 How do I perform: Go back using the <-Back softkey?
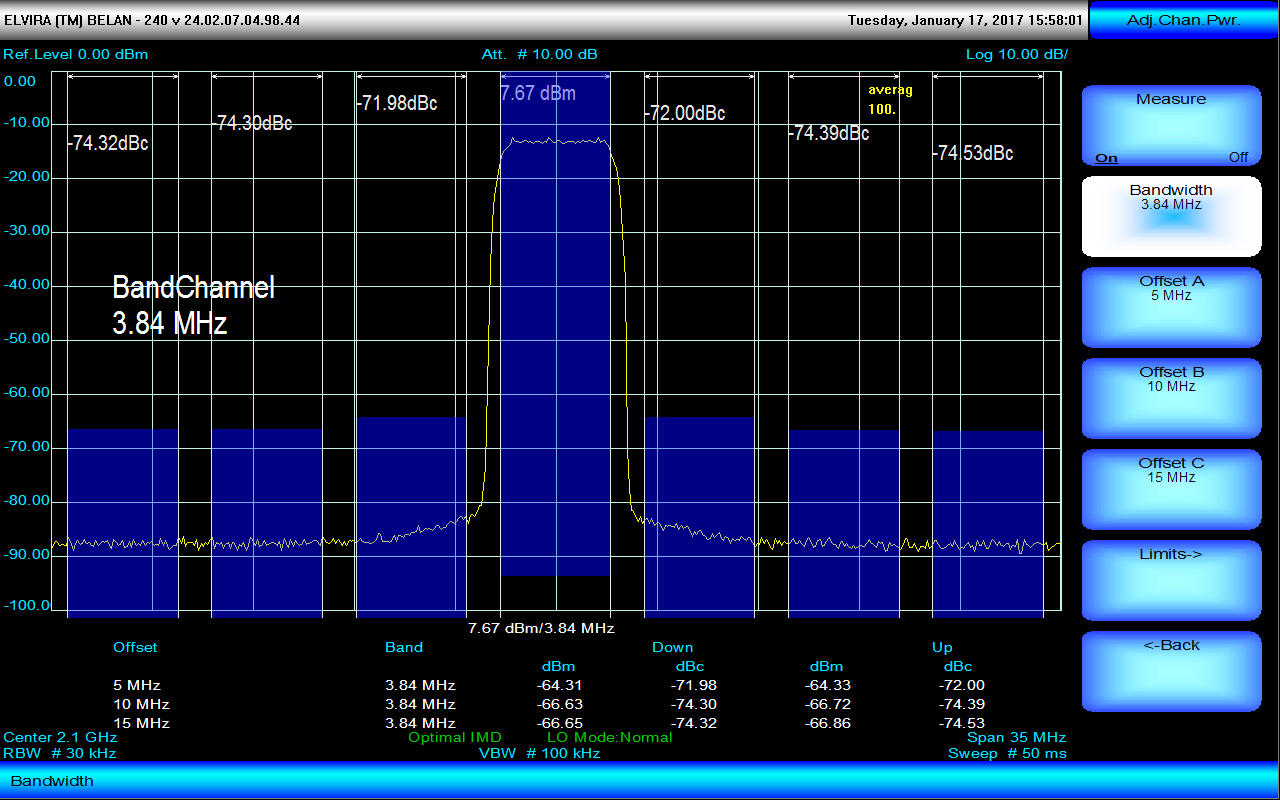[1171, 671]
